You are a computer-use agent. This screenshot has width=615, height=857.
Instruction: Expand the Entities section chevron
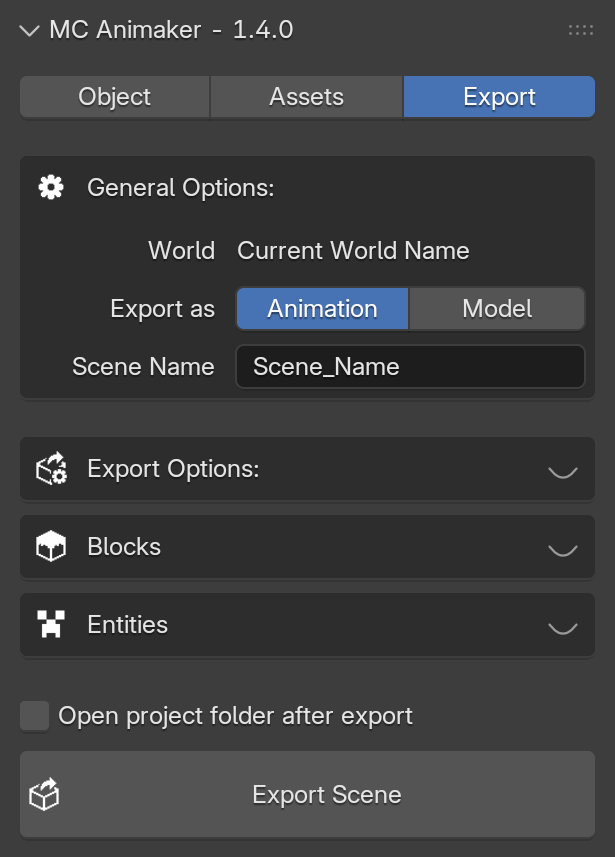point(563,627)
